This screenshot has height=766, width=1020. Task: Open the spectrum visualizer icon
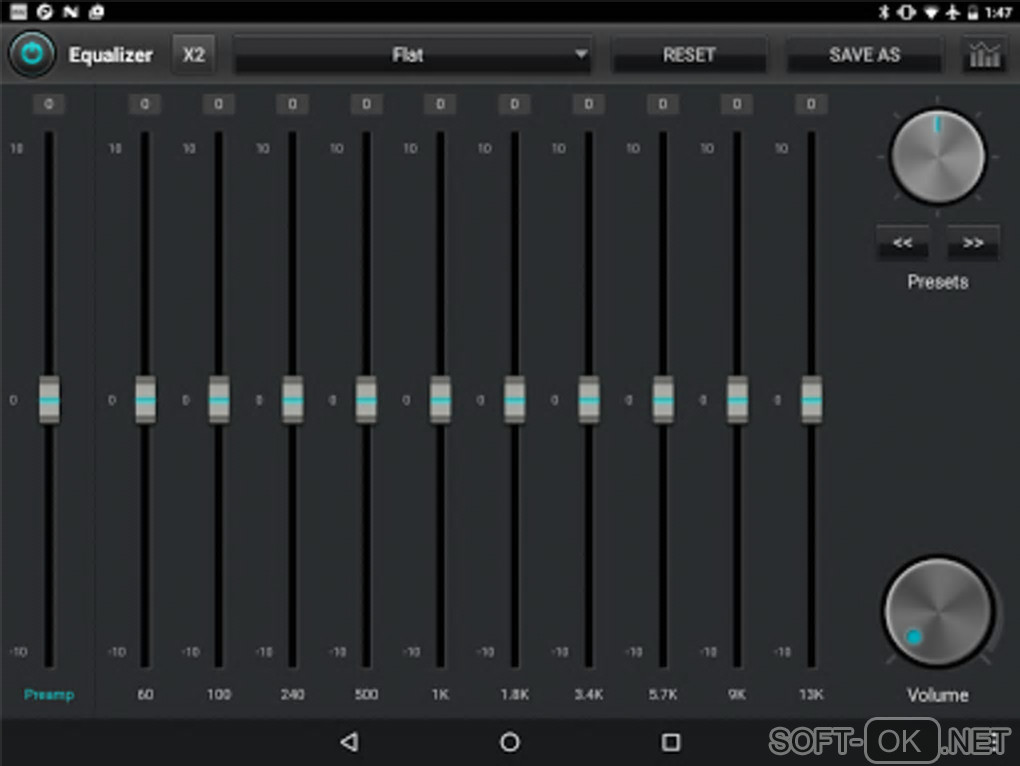coord(984,55)
